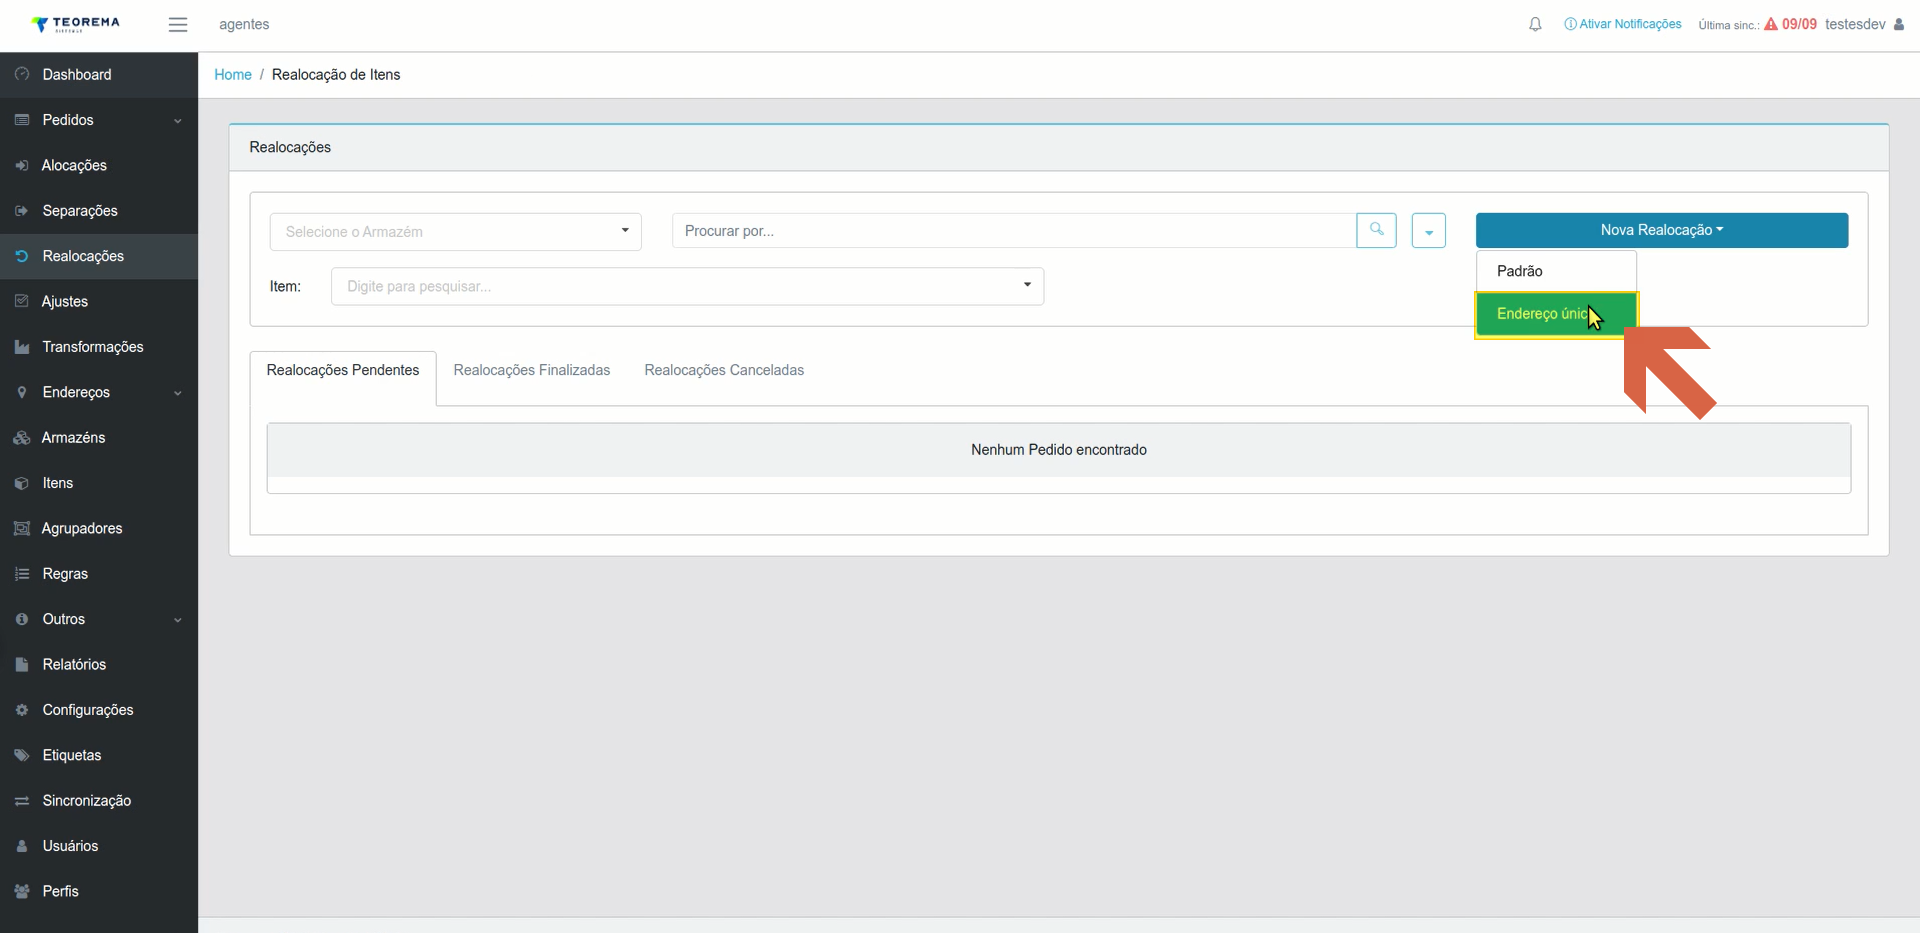Click the Armazéns boxes icon
This screenshot has width=1920, height=933.
point(22,438)
